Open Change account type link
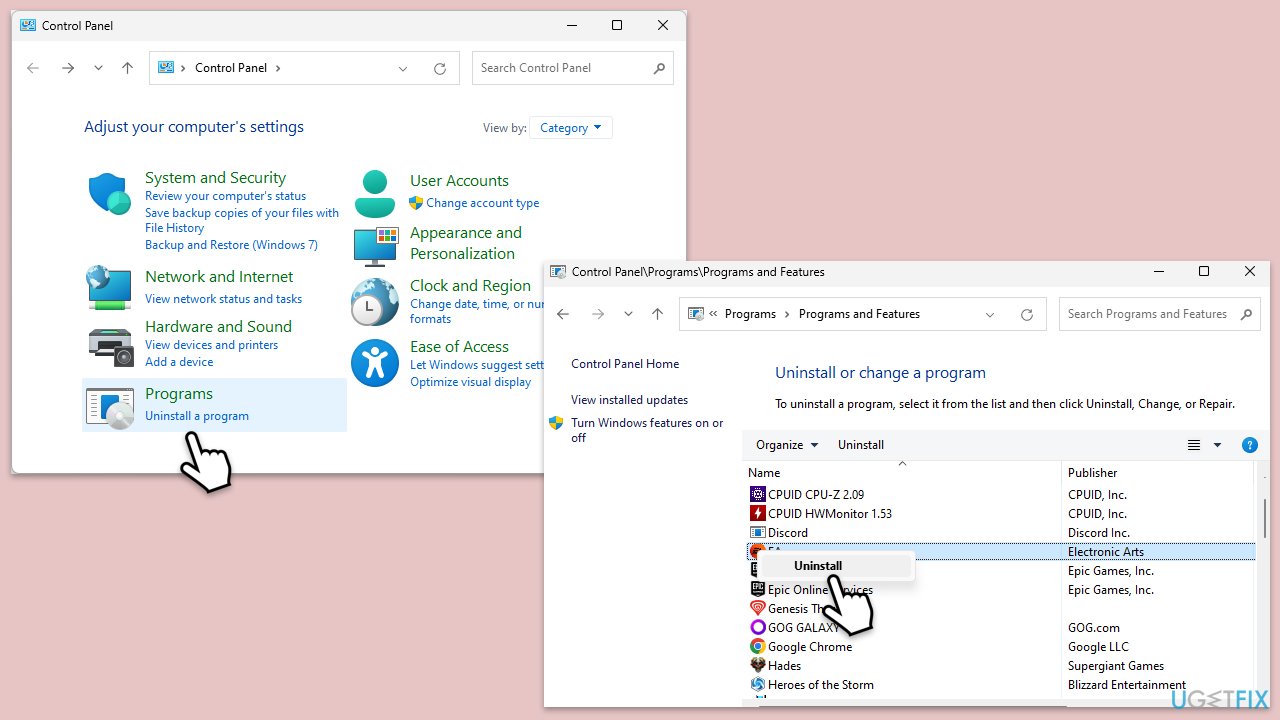The width and height of the screenshot is (1280, 720). (x=482, y=203)
